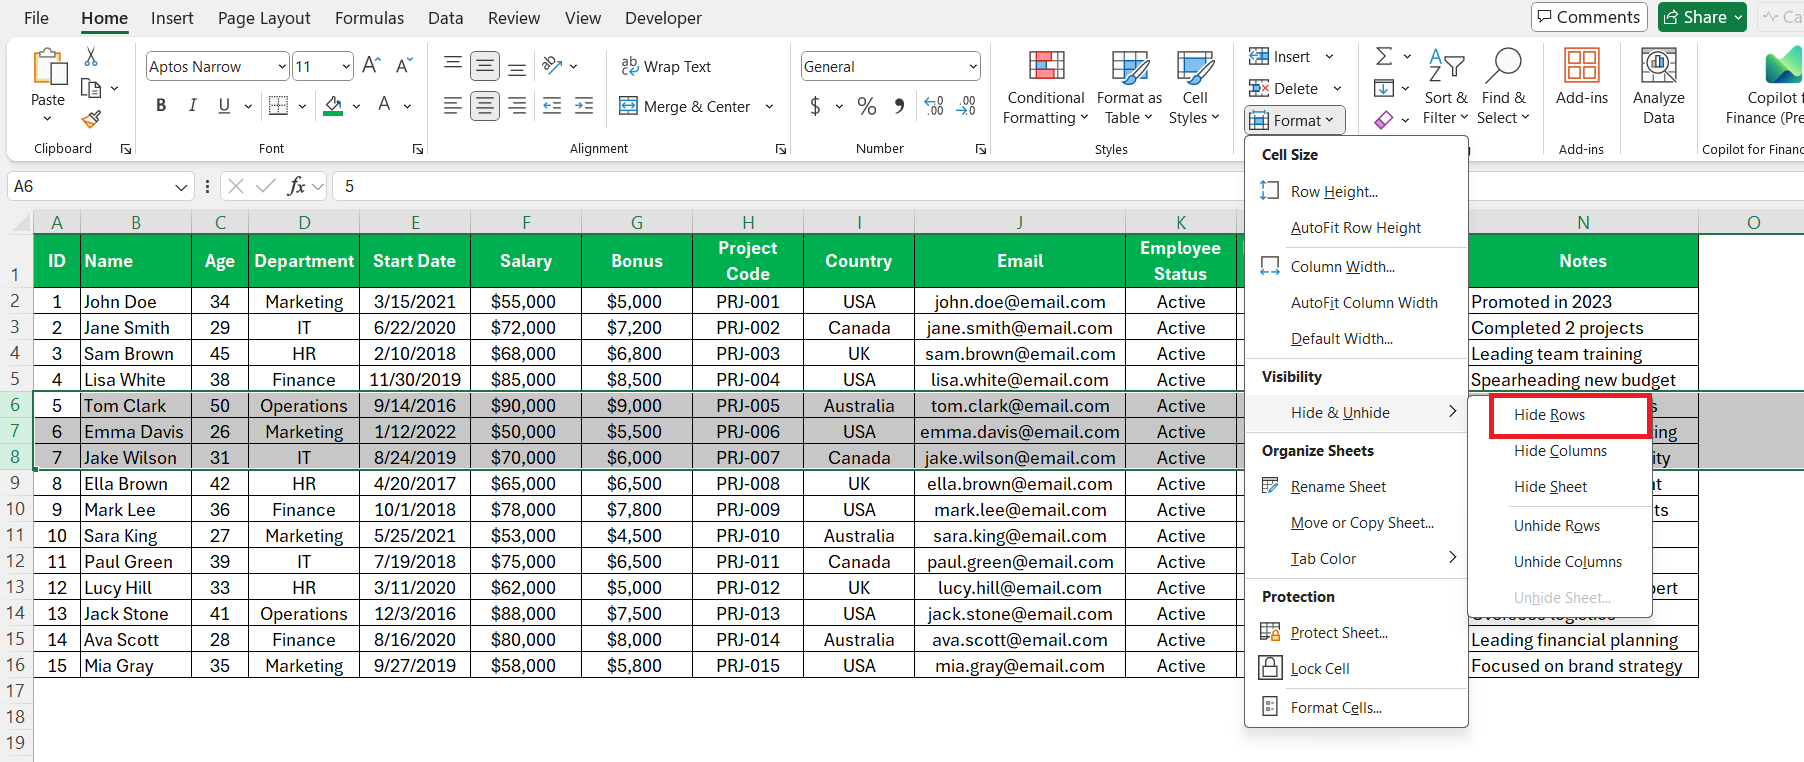Open the General number format dropdown
Image resolution: width=1804 pixels, height=762 pixels.
[972, 67]
